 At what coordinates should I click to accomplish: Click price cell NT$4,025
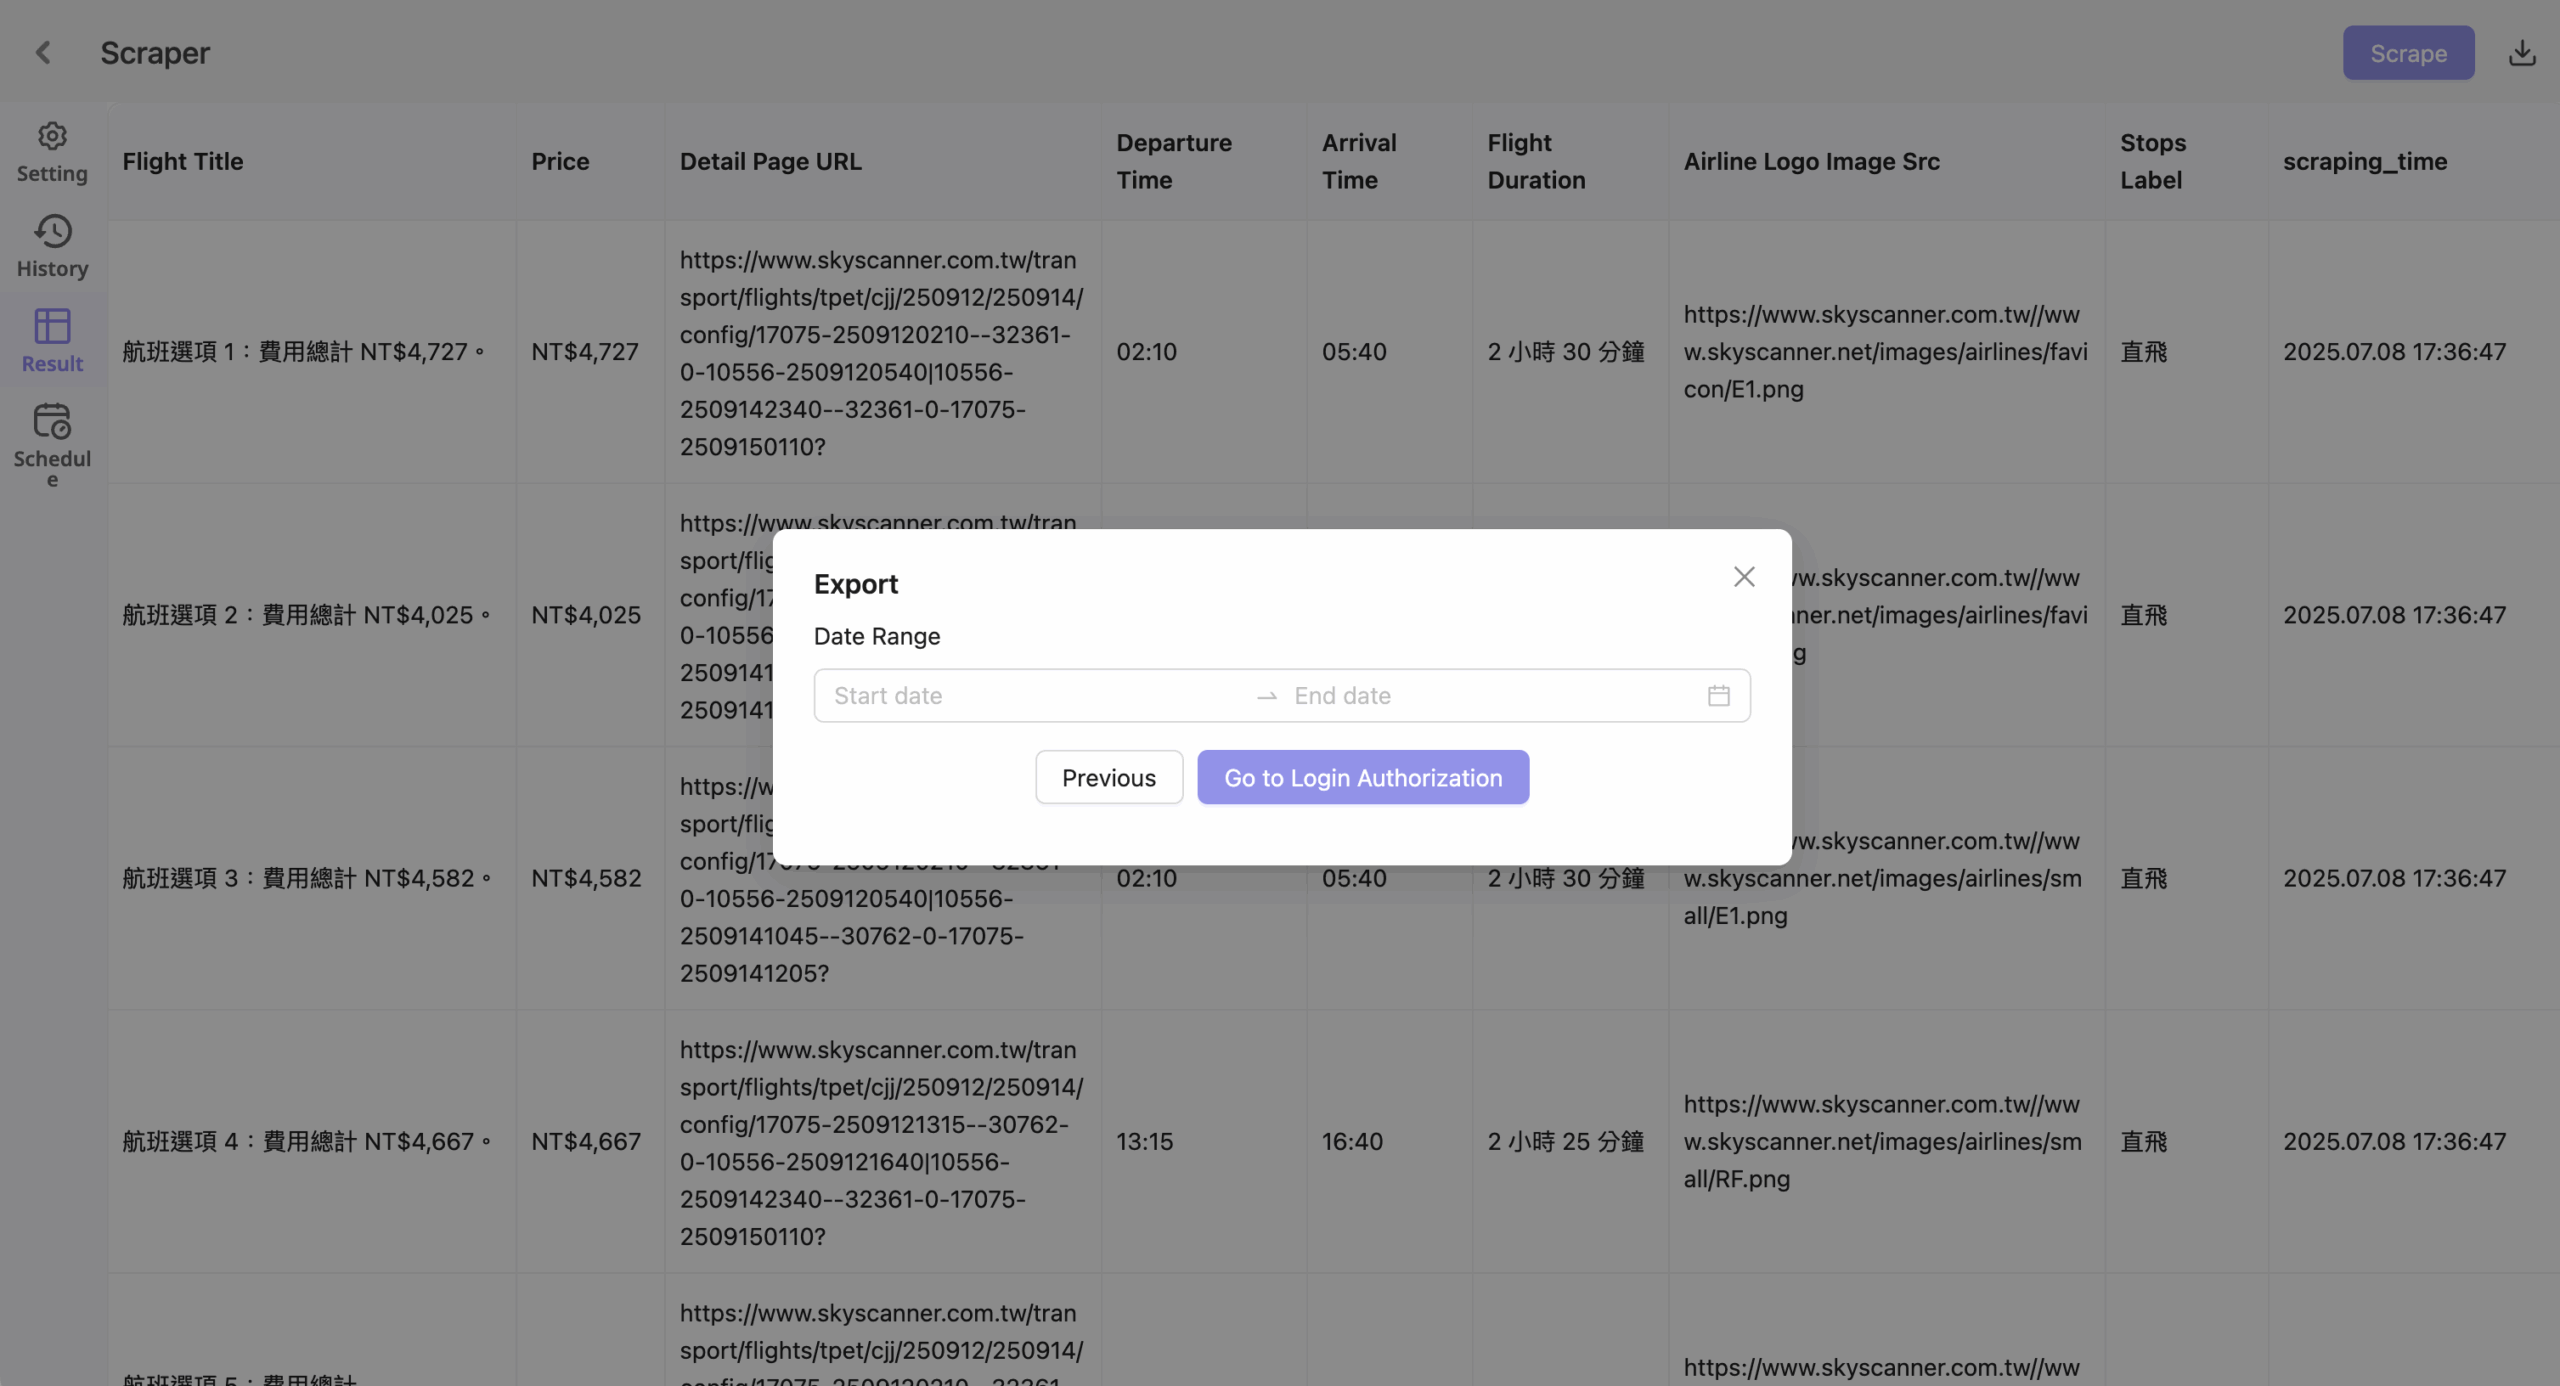click(586, 615)
